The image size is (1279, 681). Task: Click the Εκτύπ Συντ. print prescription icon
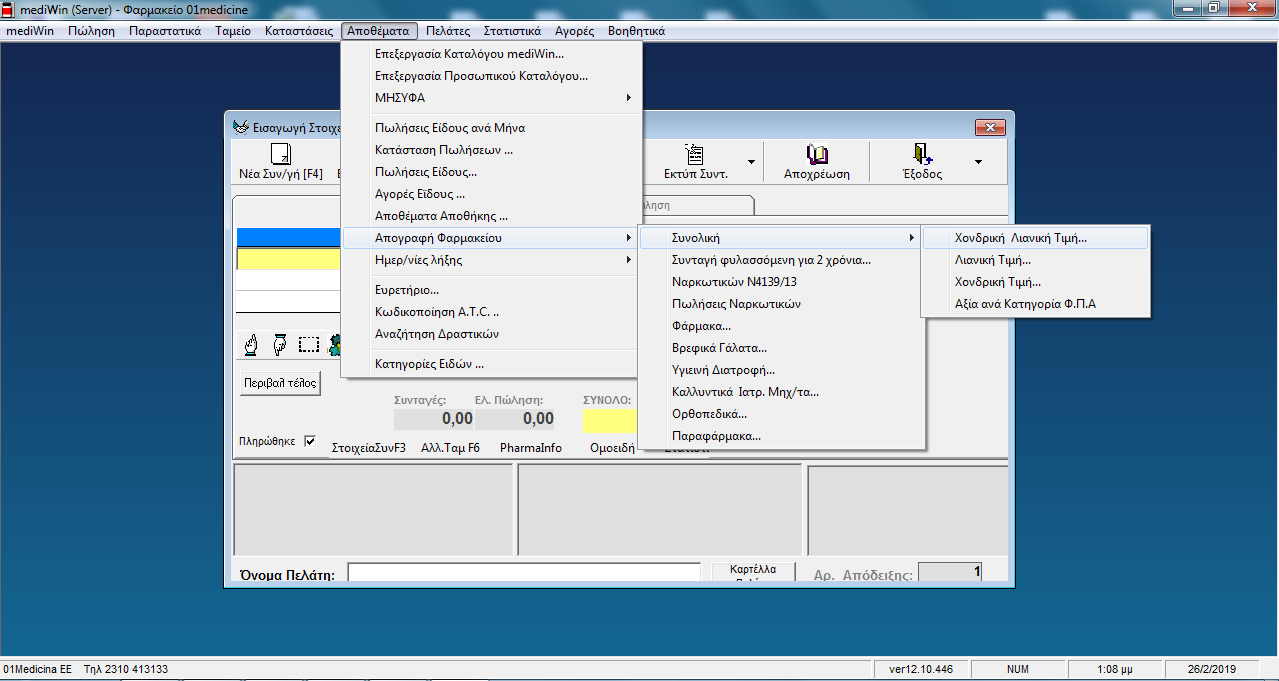coord(694,154)
